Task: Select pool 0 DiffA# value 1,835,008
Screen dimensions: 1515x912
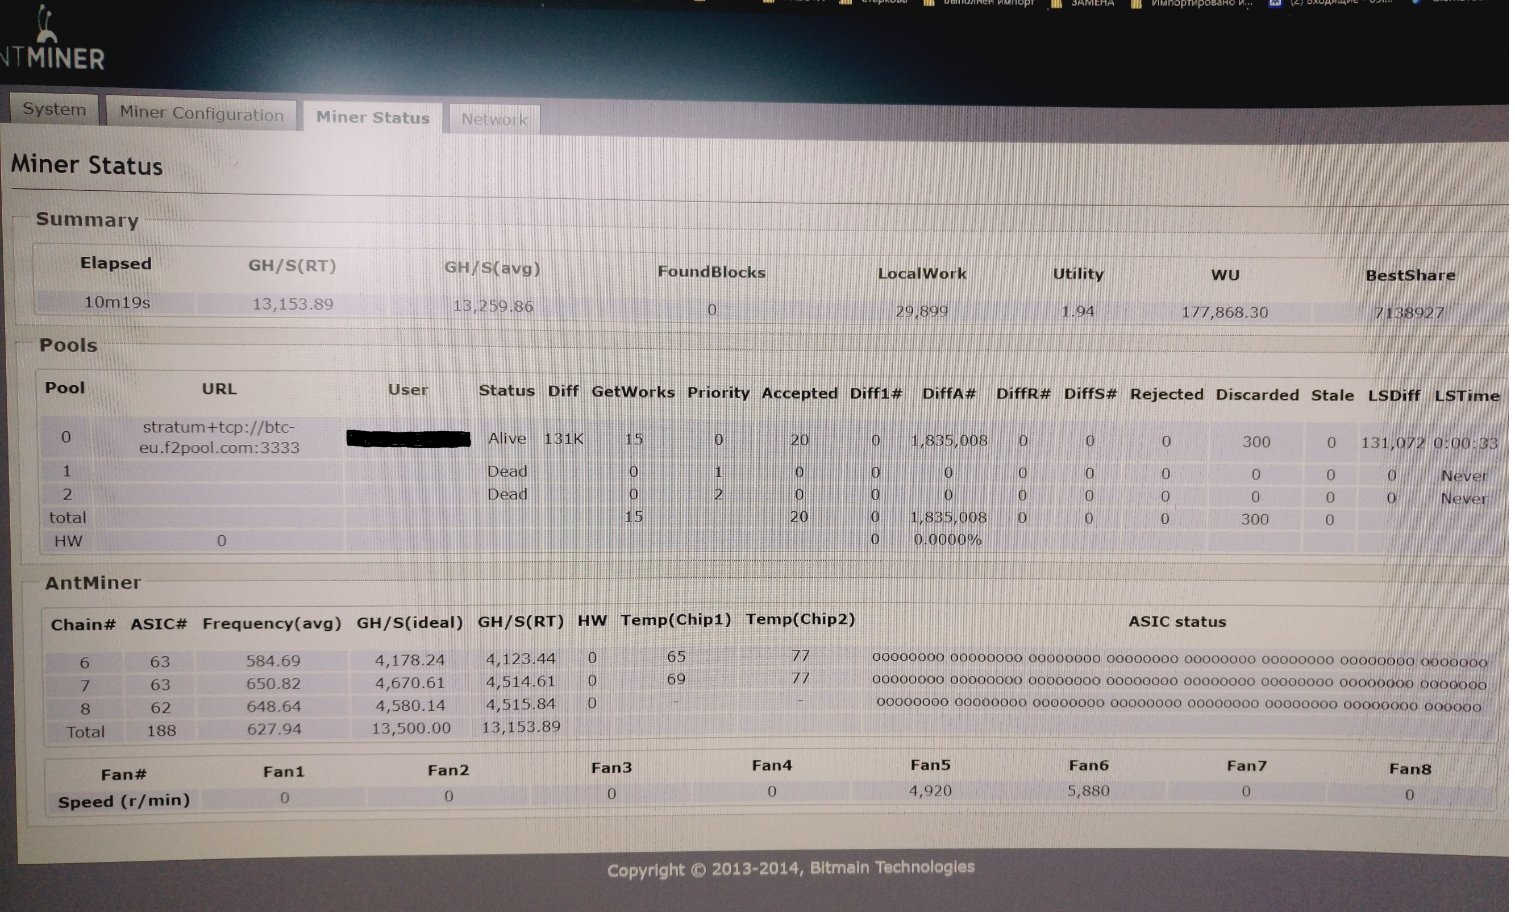Action: [x=948, y=440]
